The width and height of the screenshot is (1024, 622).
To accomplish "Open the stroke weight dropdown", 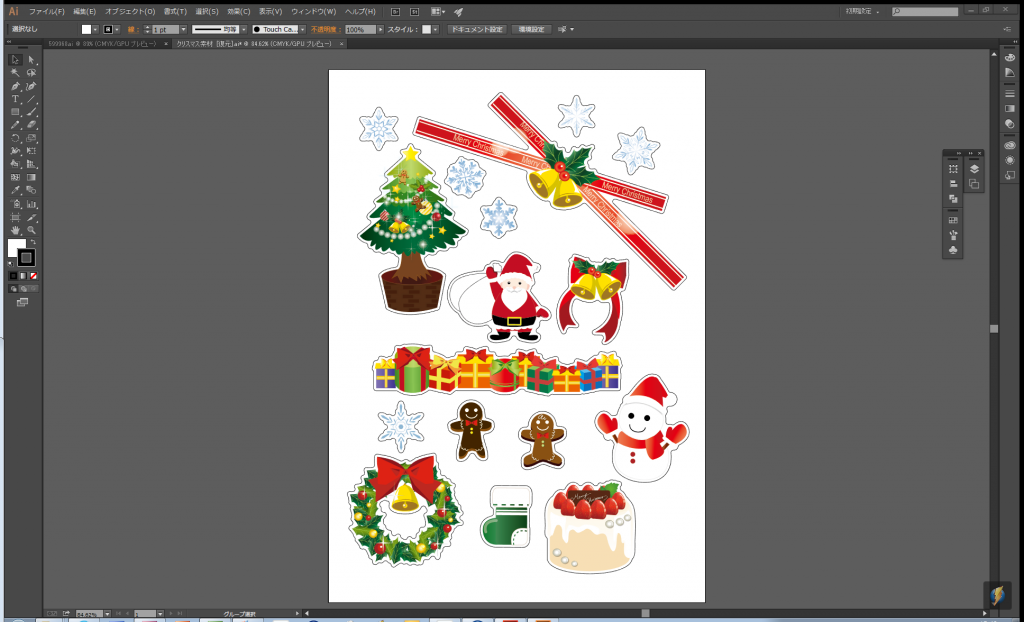I will coord(182,30).
